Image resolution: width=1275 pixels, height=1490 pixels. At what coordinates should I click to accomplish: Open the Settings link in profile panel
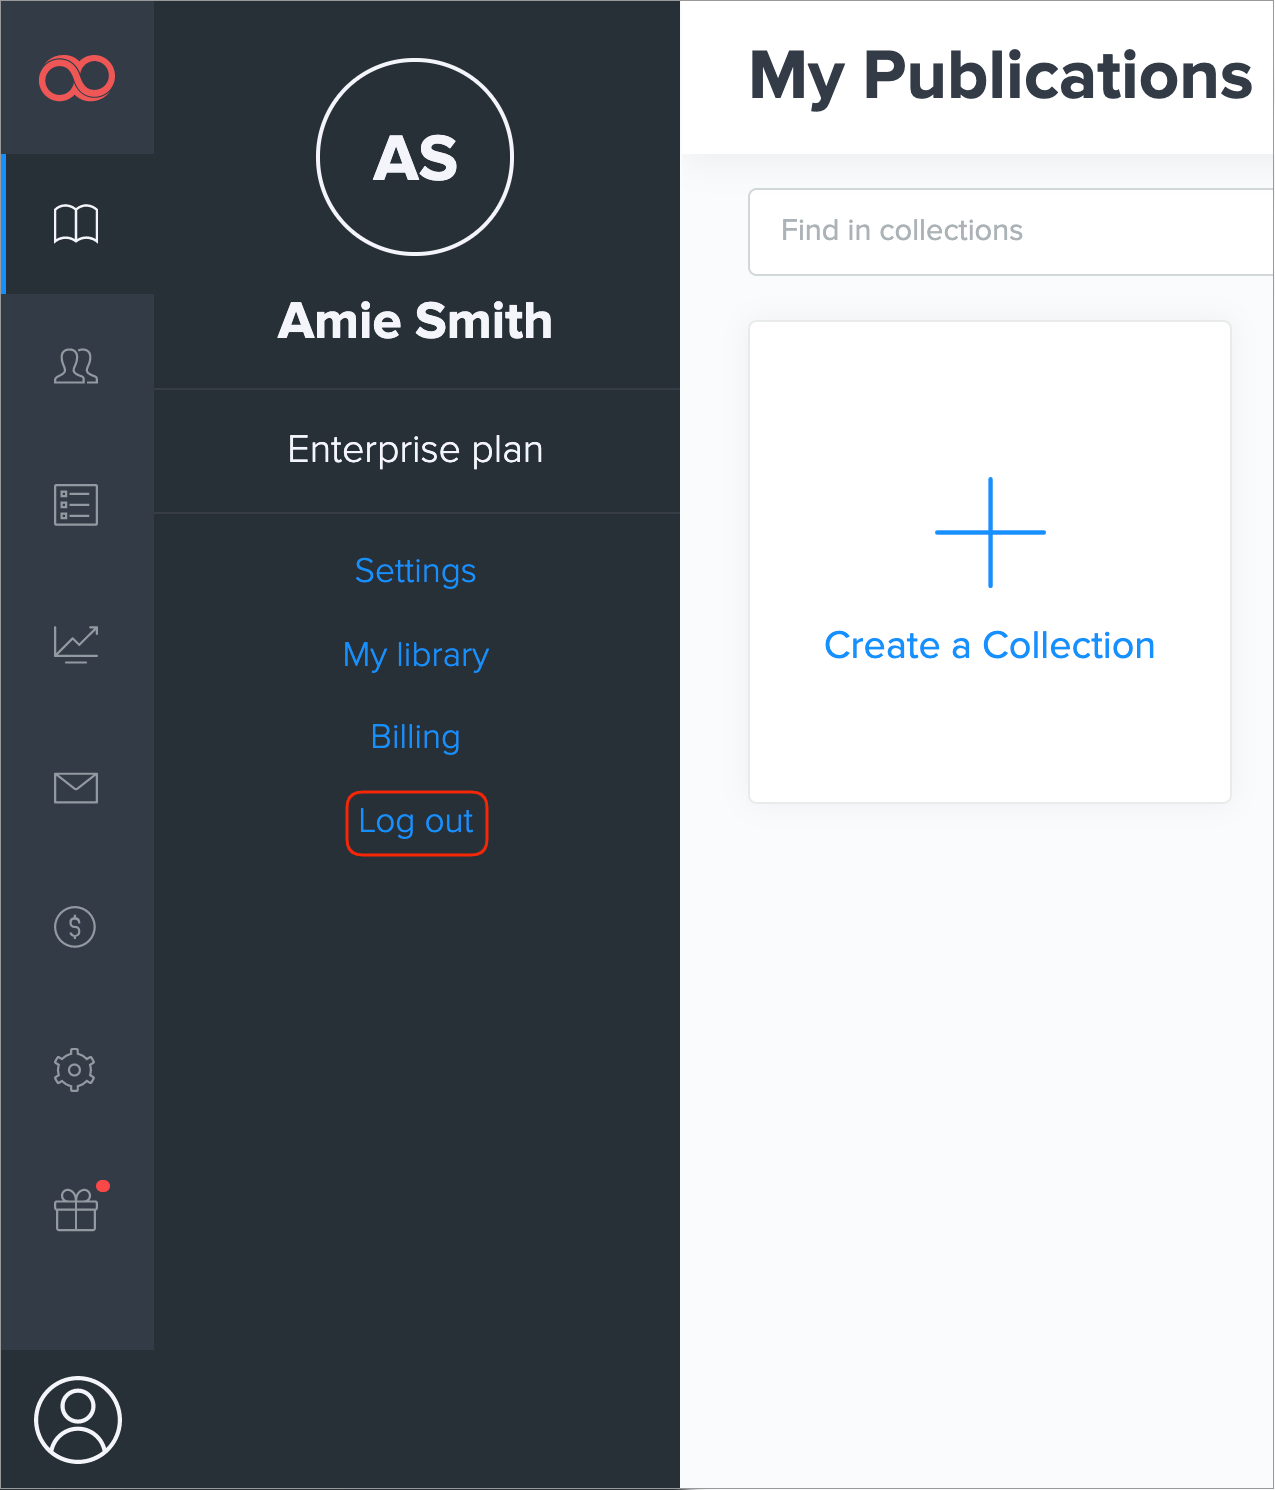415,571
